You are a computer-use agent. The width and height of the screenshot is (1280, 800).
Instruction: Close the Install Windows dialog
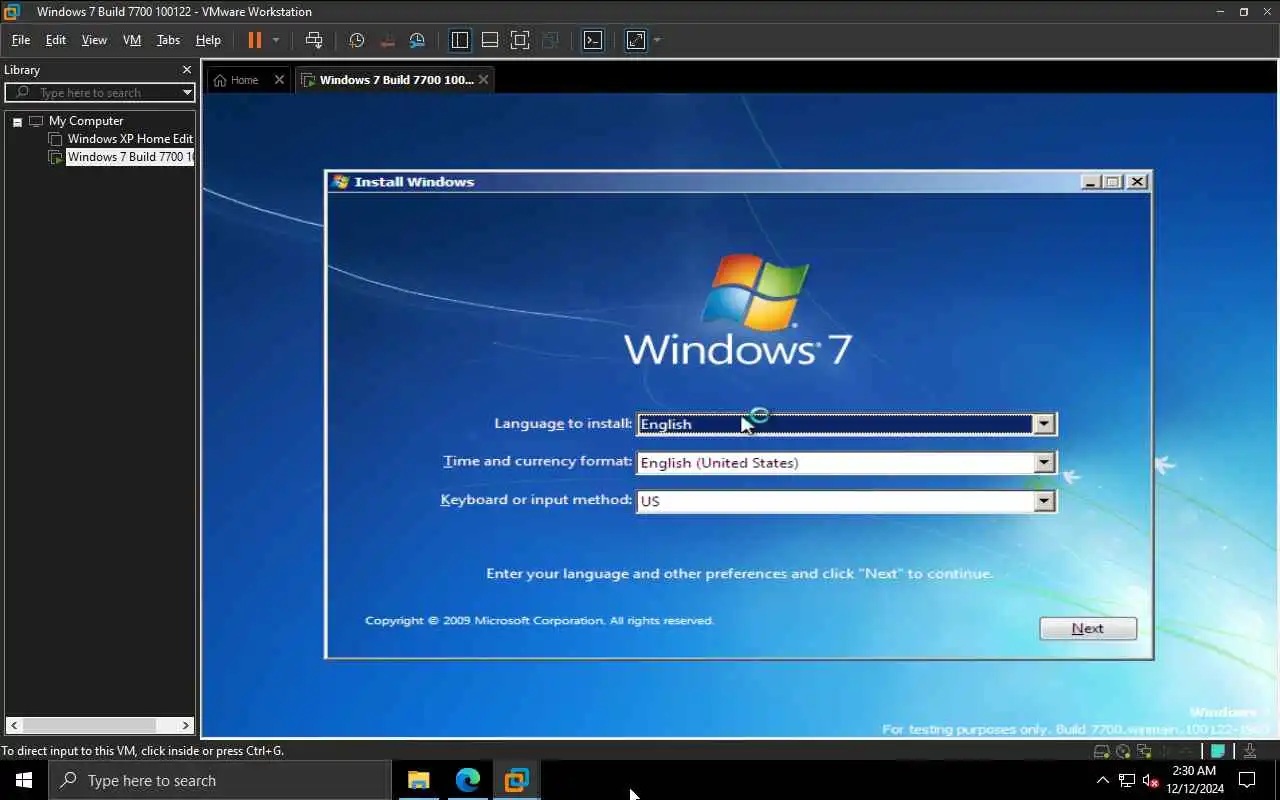[1137, 182]
